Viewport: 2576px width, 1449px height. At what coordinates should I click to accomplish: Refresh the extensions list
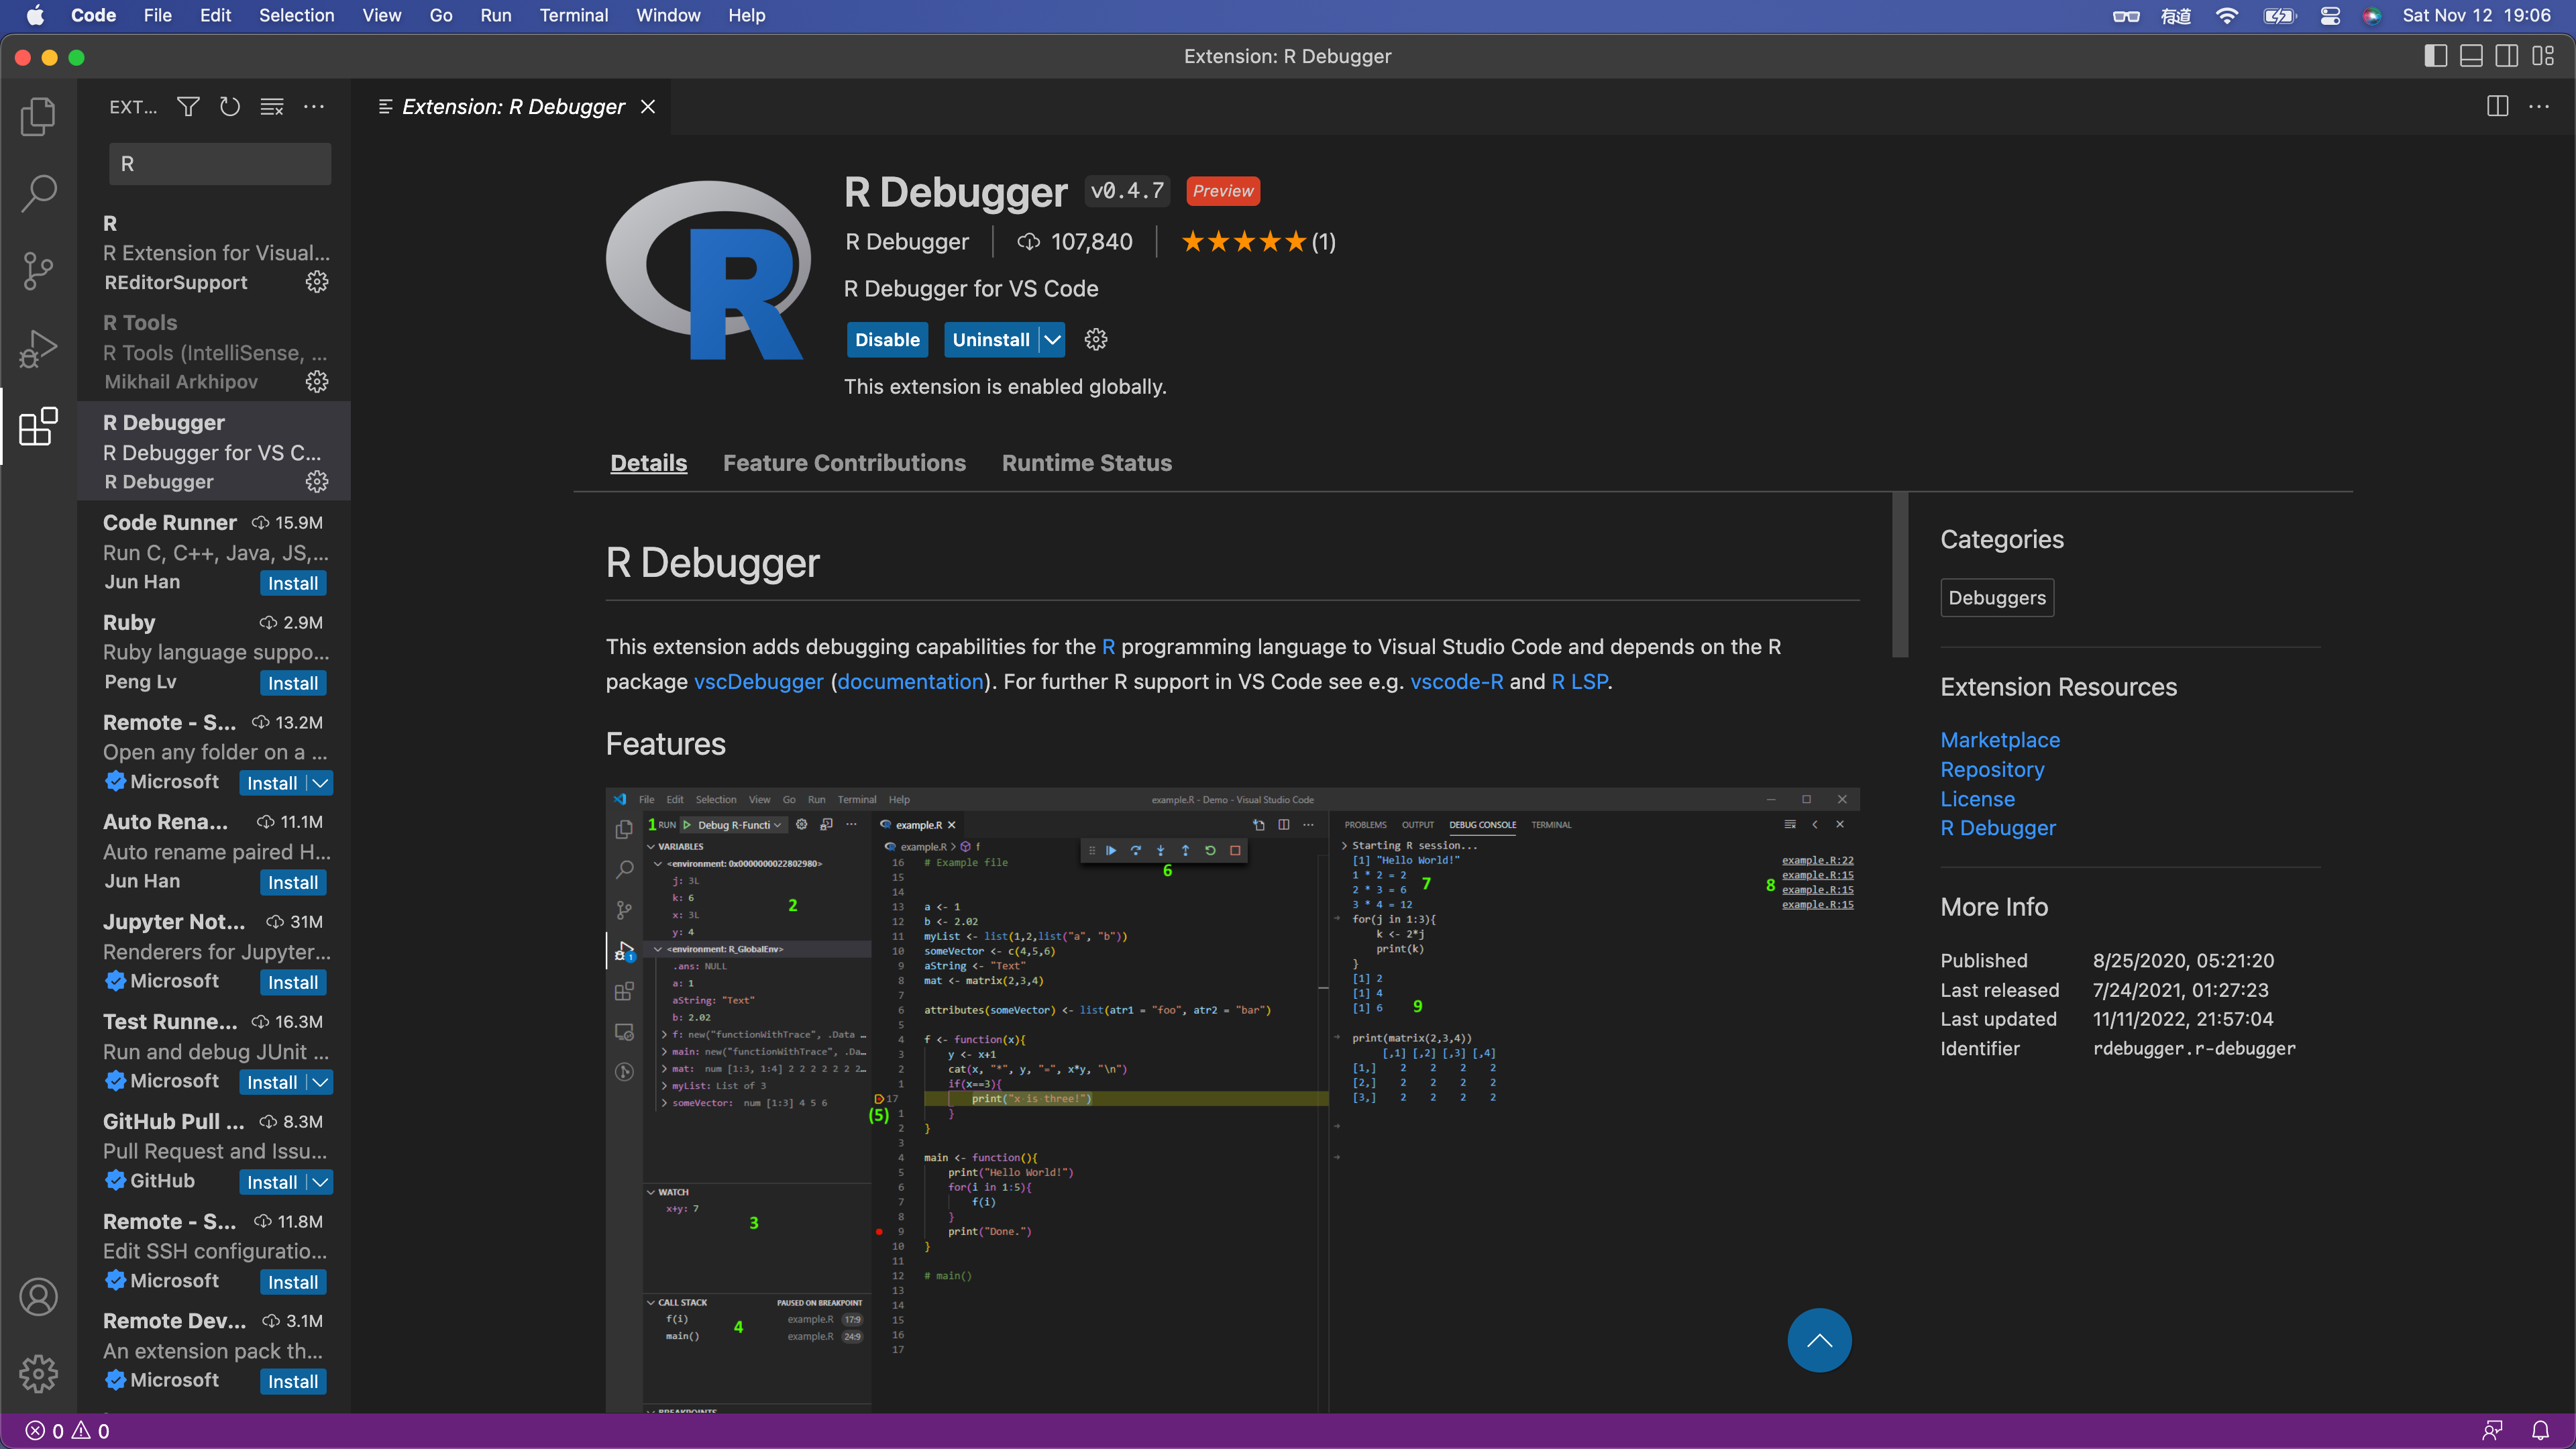230,107
